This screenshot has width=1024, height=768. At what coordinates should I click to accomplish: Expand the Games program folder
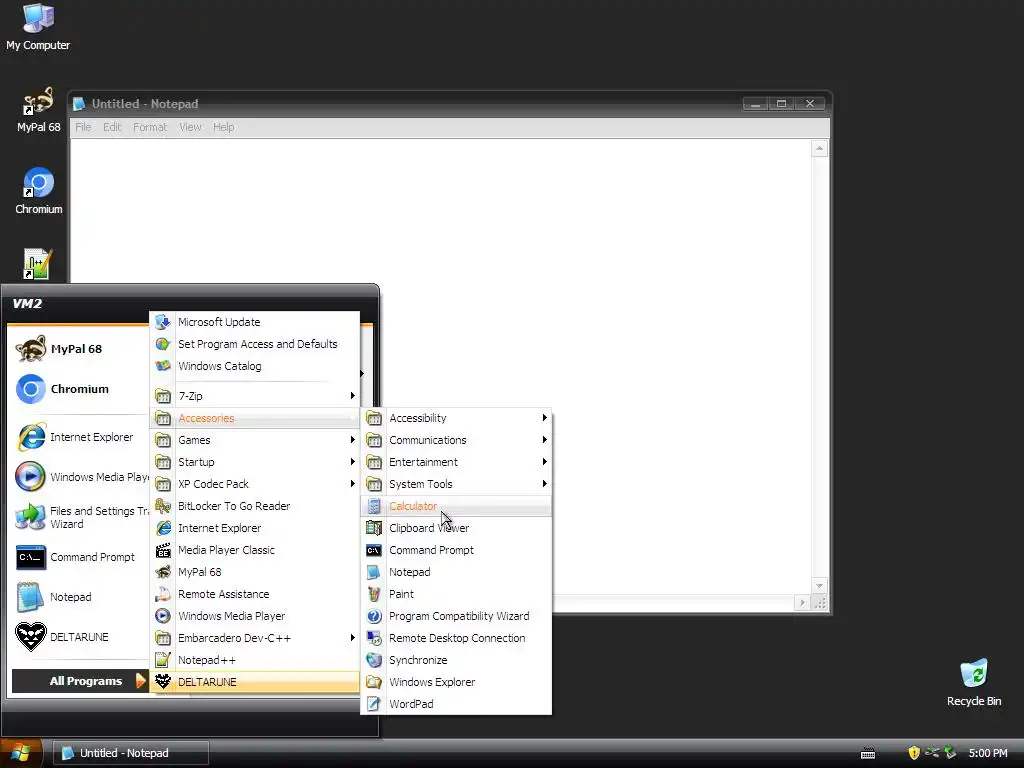pyautogui.click(x=255, y=440)
